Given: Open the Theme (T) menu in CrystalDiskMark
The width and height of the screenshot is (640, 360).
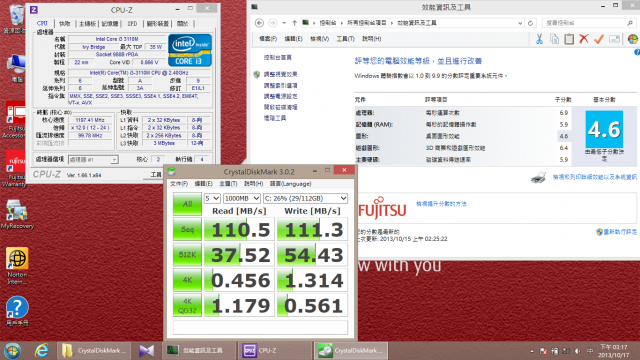Looking at the screenshot, I should [228, 184].
